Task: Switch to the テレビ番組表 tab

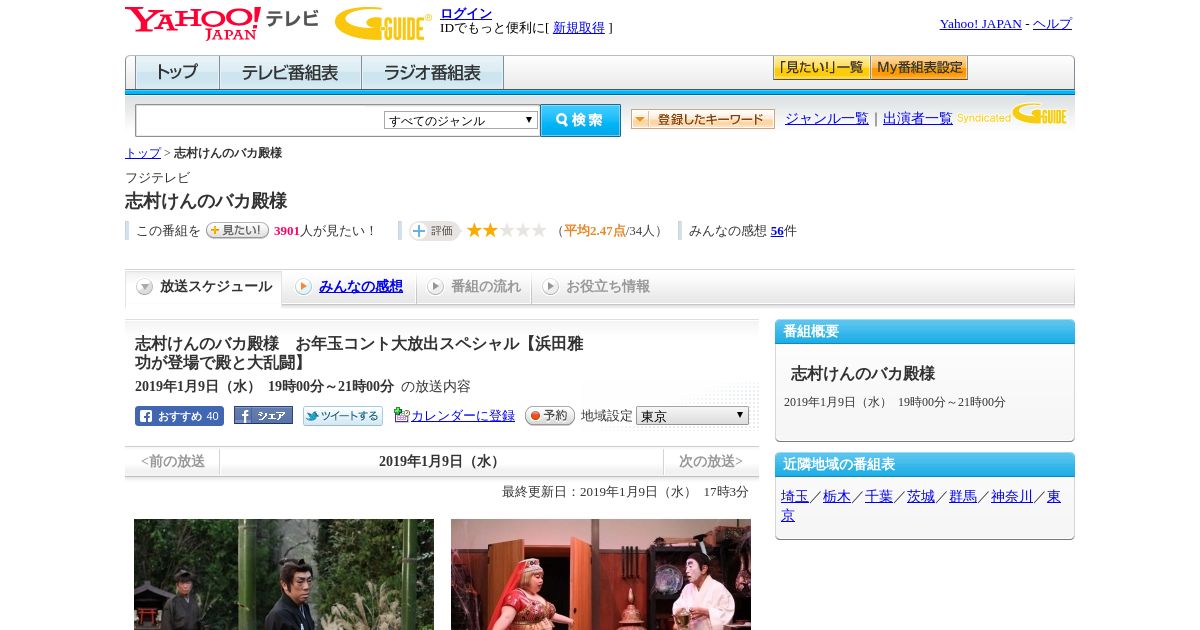Action: pyautogui.click(x=290, y=73)
